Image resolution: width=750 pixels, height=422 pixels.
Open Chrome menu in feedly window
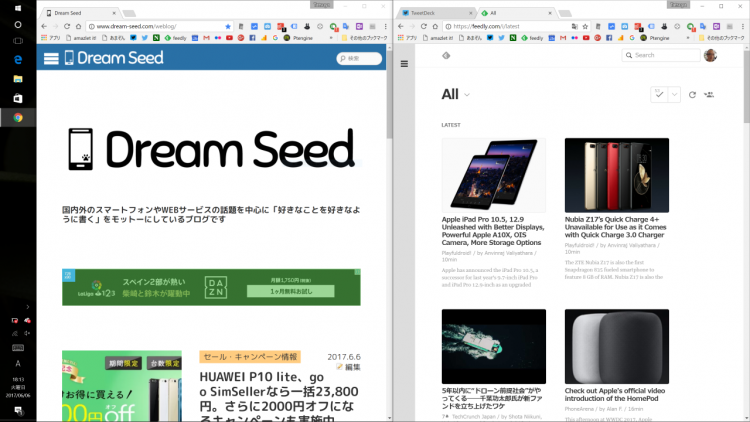[742, 26]
